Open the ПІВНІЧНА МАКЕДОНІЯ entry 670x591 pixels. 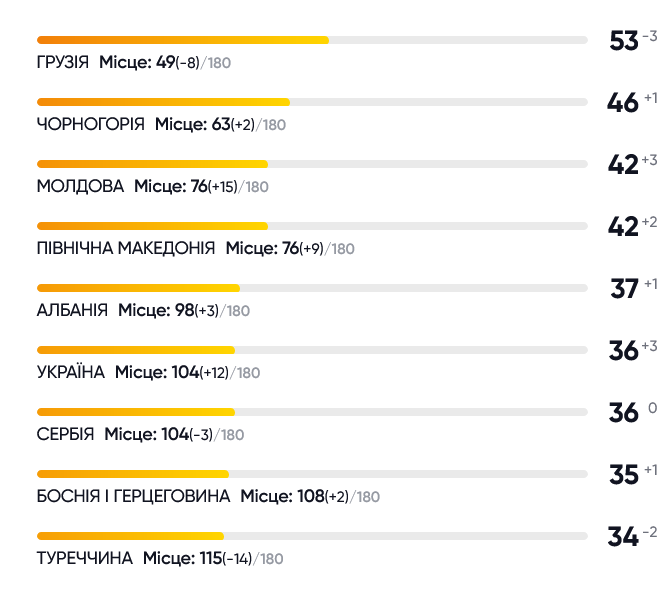[x=126, y=248]
